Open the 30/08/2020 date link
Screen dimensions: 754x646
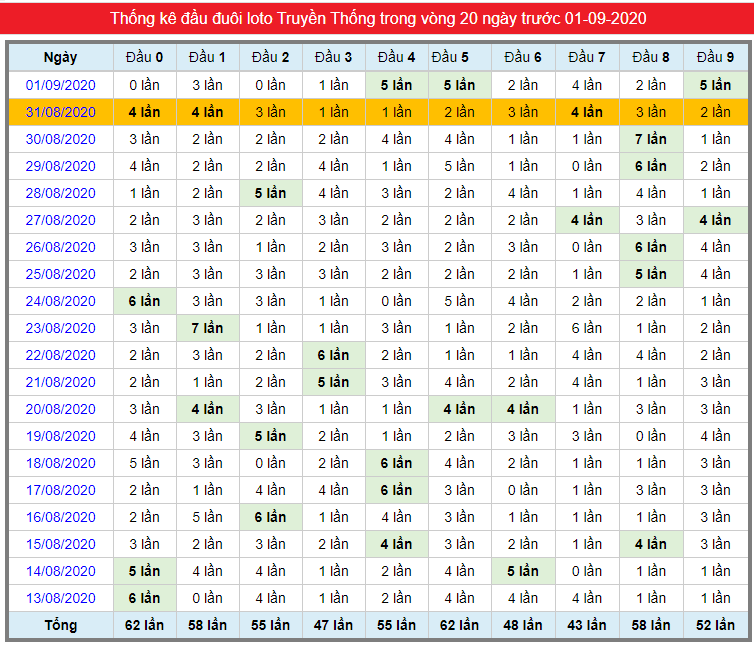[61, 139]
